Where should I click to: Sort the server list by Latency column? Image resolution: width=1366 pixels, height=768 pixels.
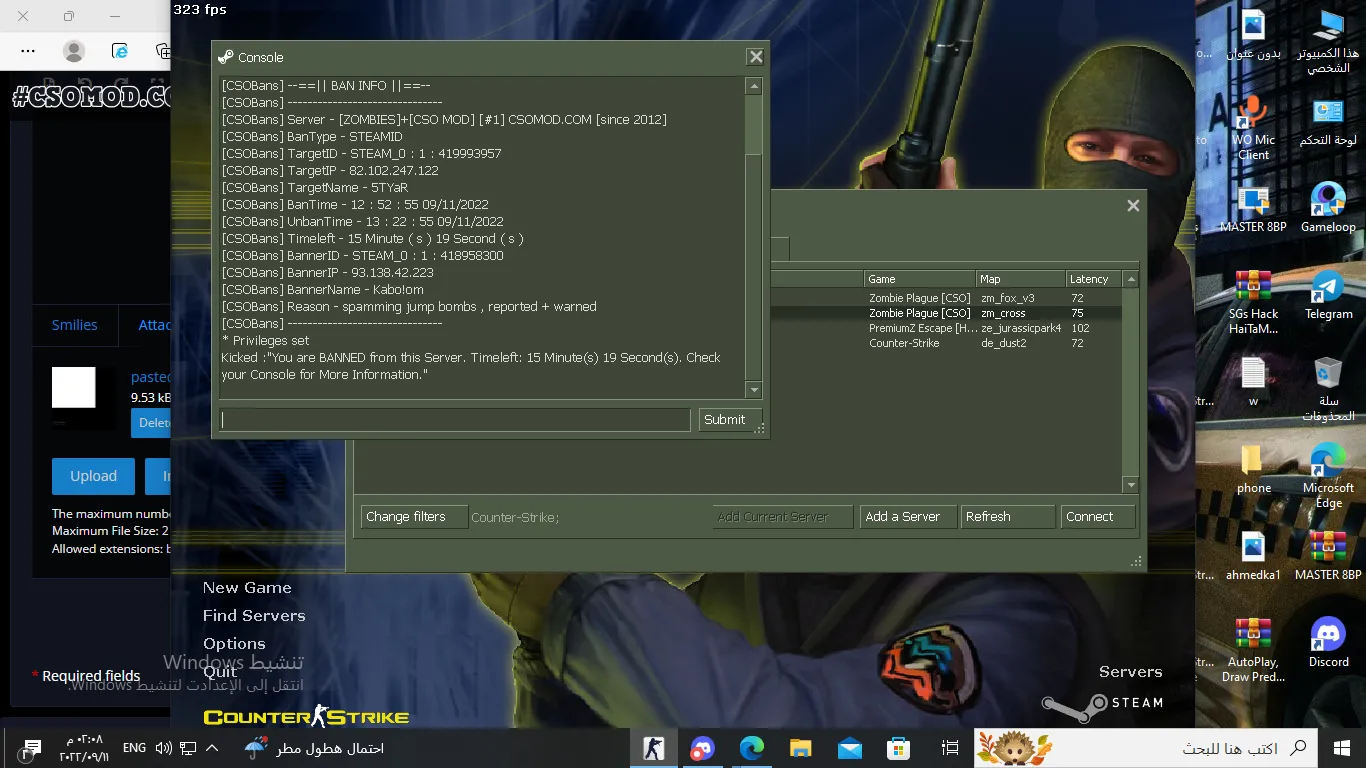1094,279
